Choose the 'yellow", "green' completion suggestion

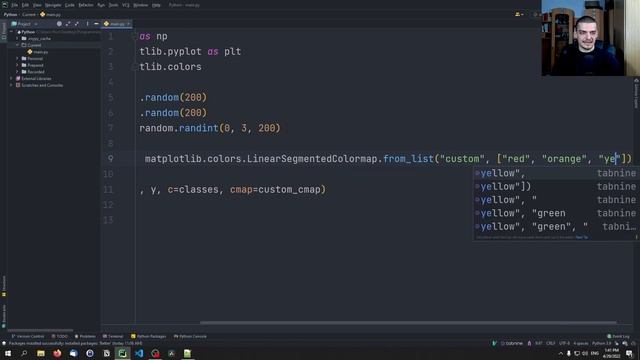(x=556, y=213)
